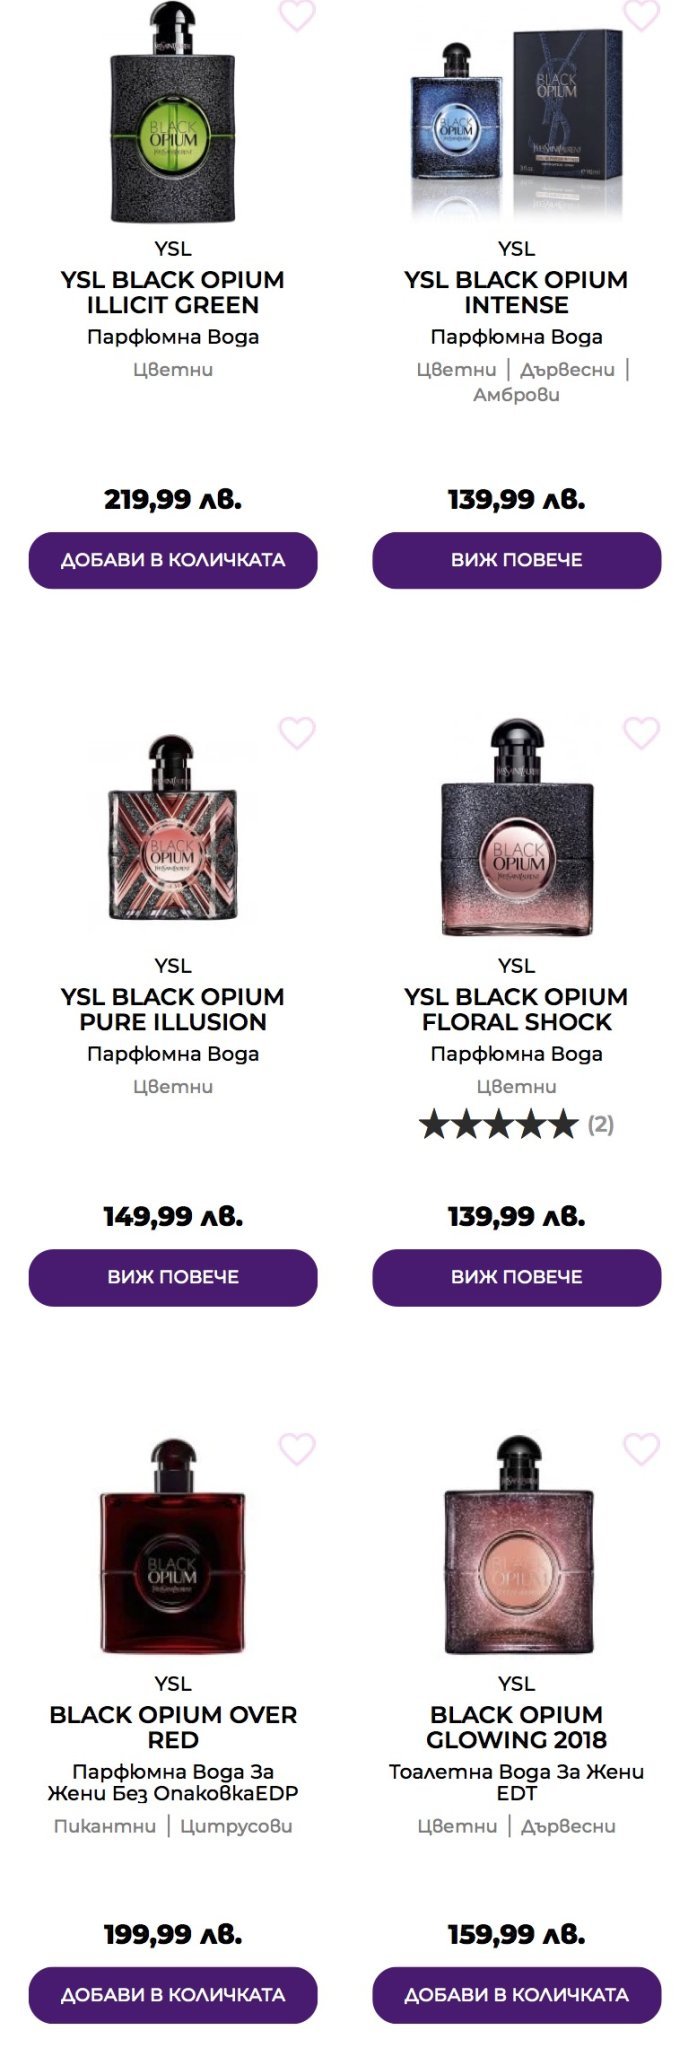
Task: Add Black Opium Glowing 2018 to cart
Action: (x=517, y=1995)
